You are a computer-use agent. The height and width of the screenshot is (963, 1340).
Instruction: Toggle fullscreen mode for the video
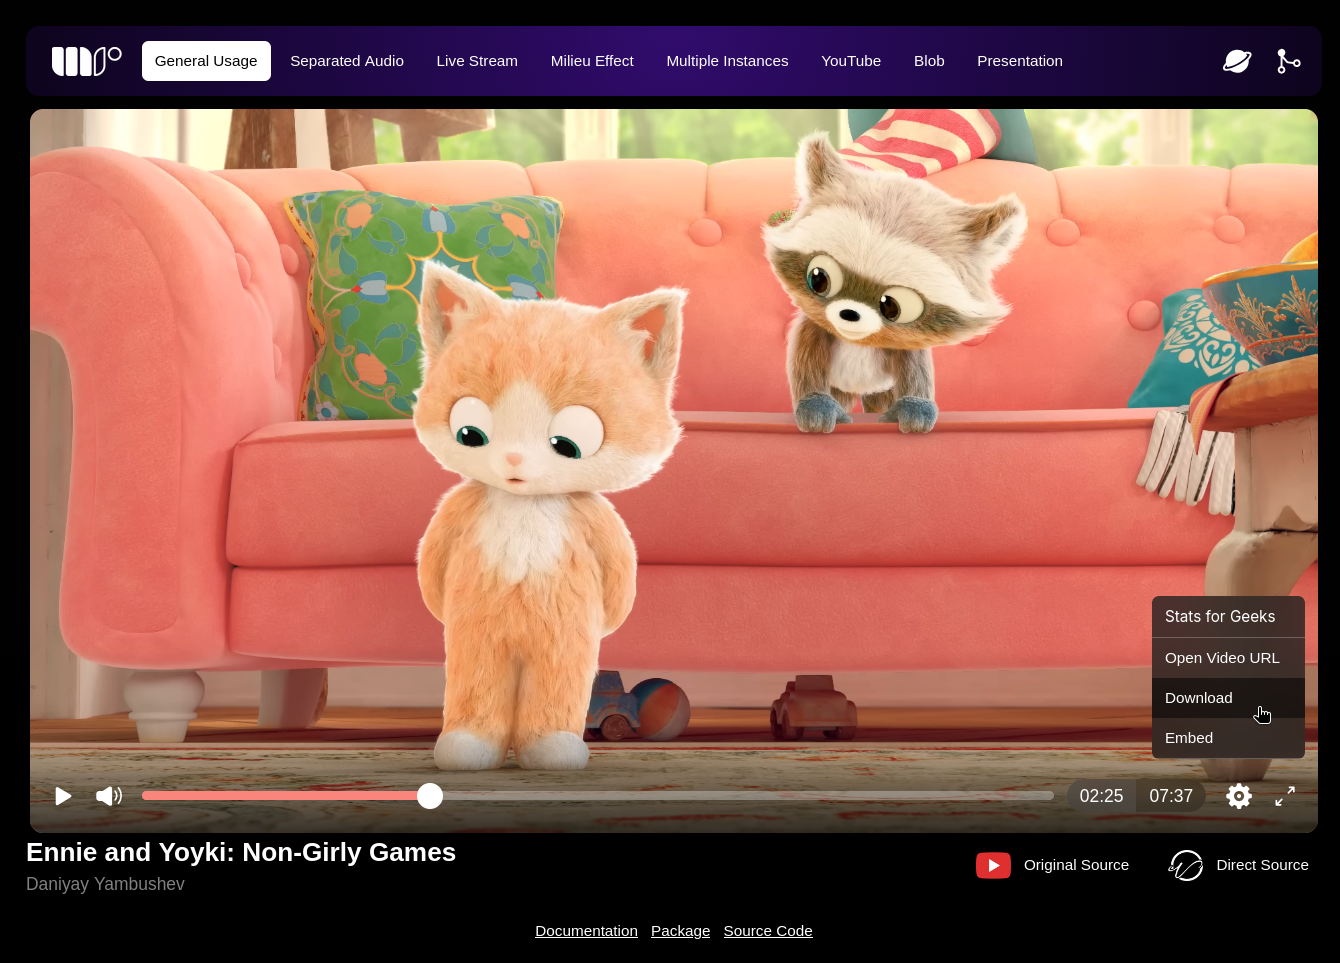coord(1285,796)
